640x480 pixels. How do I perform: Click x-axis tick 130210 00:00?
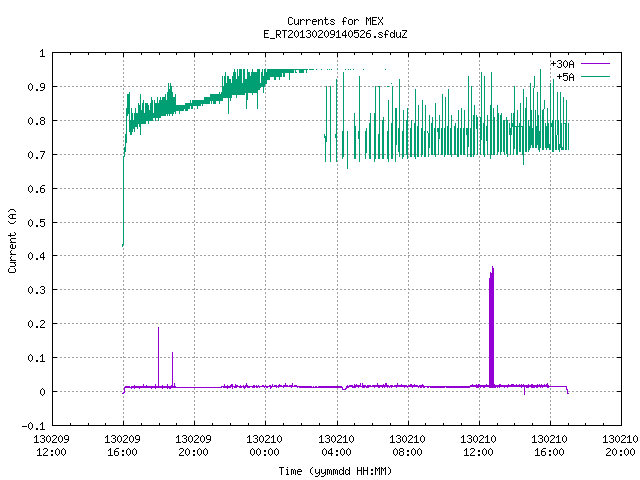(264, 446)
